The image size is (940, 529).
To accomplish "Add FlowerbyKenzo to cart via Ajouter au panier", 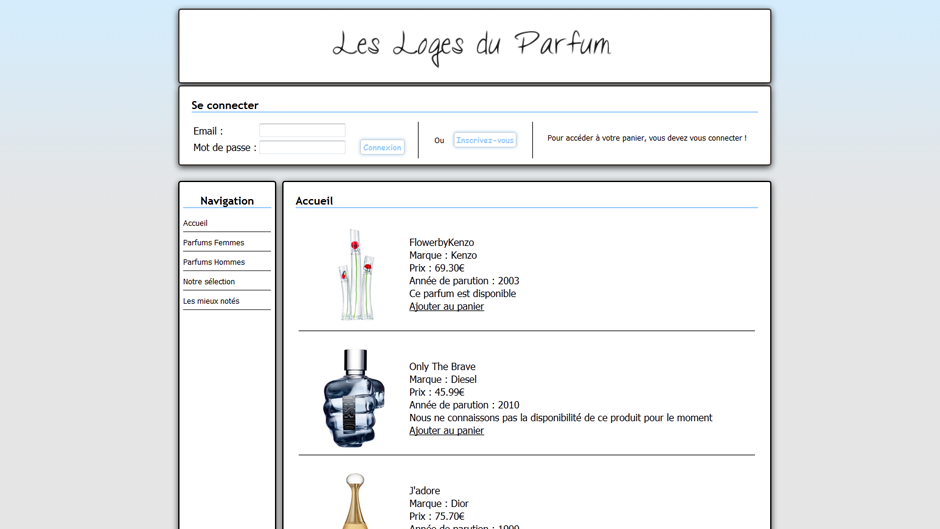I will click(x=446, y=306).
